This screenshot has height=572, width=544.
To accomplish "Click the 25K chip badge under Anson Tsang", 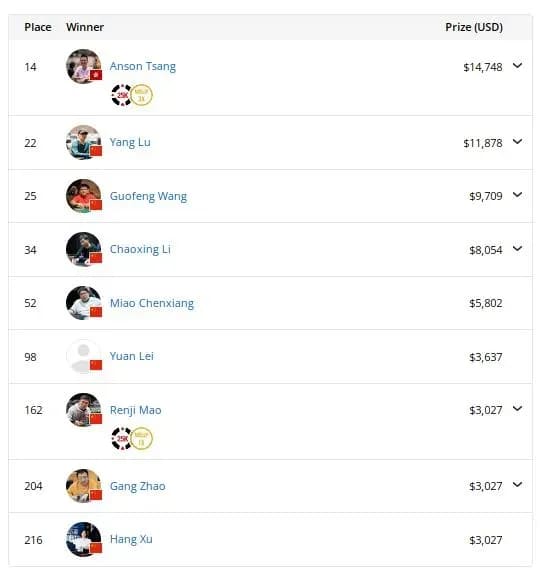I will coord(121,95).
